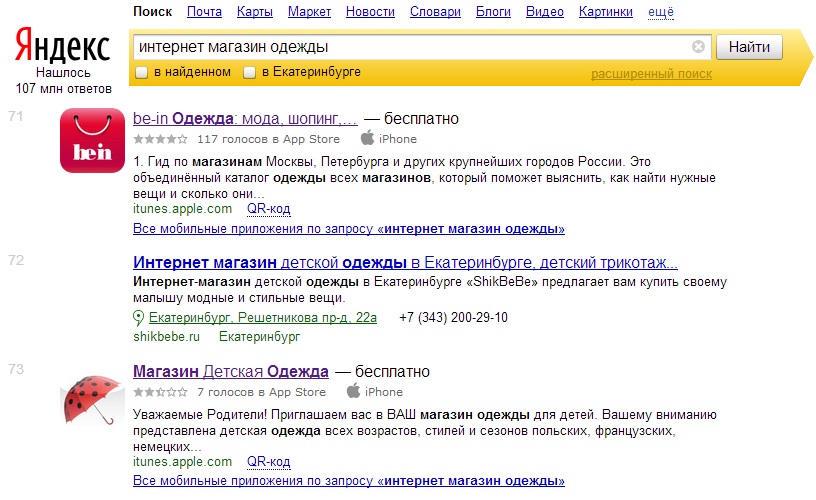Click phone number '+7 (343) 200-29-10'
The height and width of the screenshot is (500, 816).
click(x=453, y=317)
